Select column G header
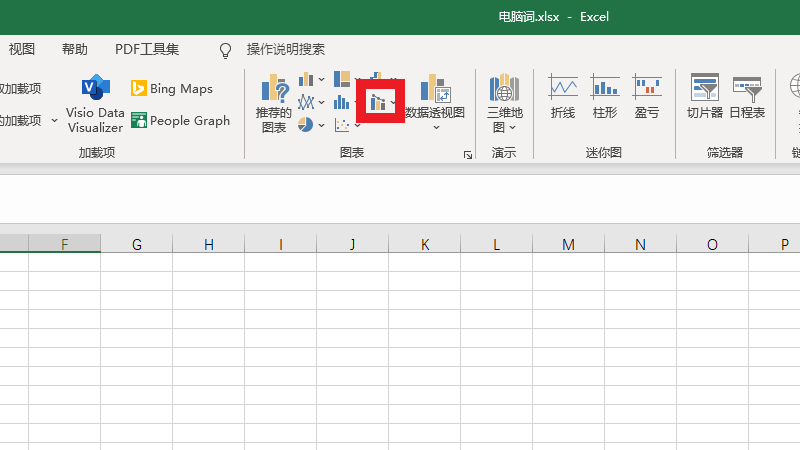 [136, 244]
